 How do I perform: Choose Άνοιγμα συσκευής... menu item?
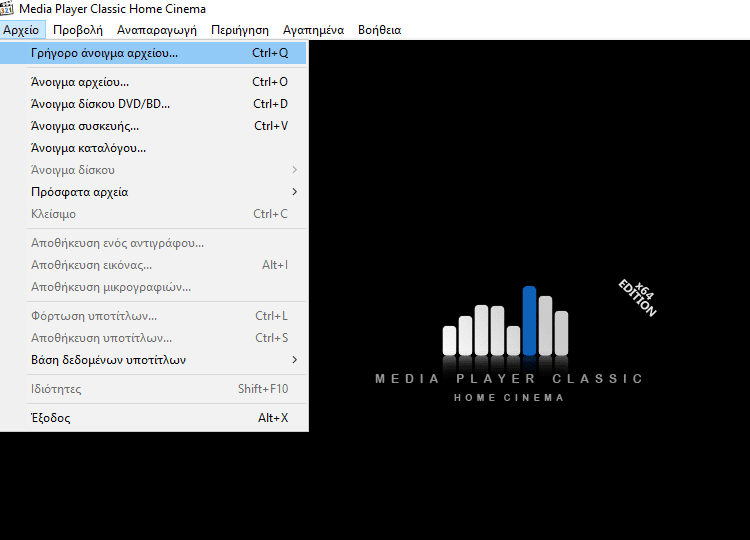click(x=153, y=126)
